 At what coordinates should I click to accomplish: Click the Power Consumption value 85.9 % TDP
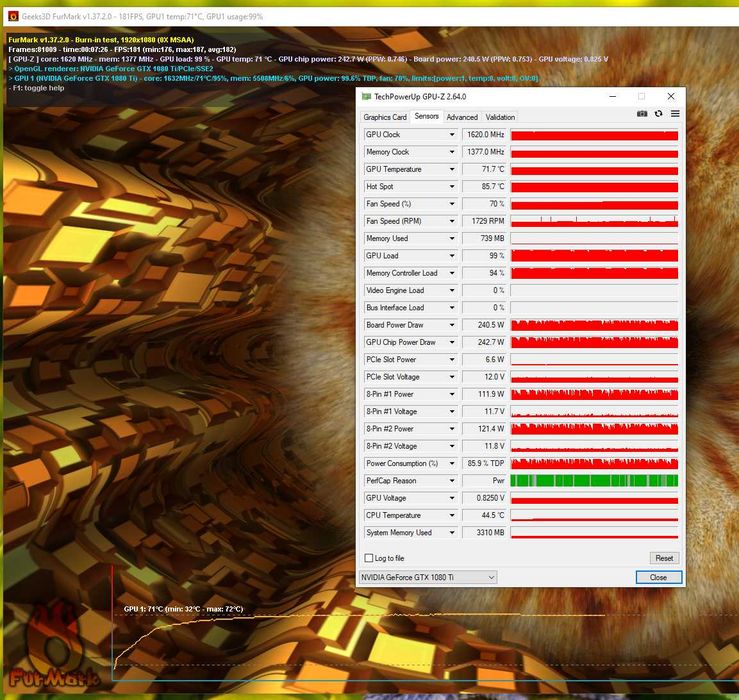coord(484,463)
